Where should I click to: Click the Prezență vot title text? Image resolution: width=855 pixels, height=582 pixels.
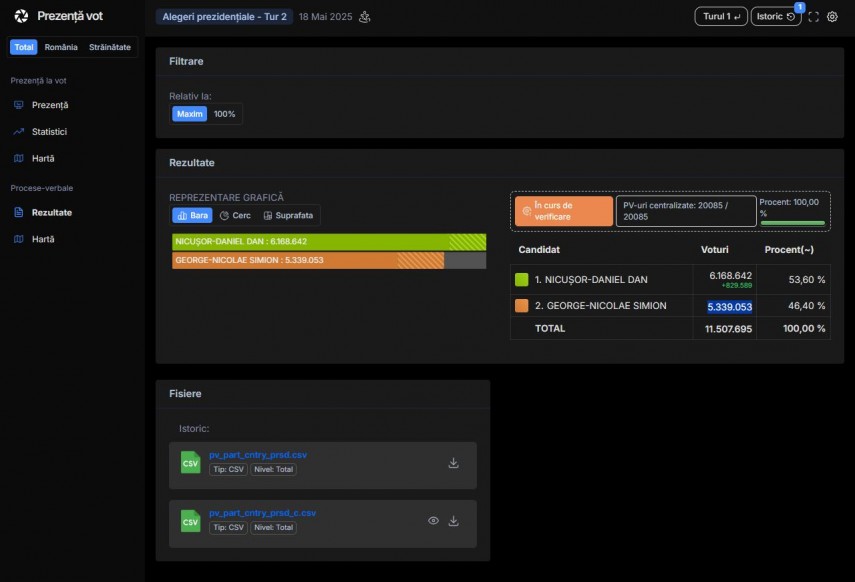tap(70, 16)
